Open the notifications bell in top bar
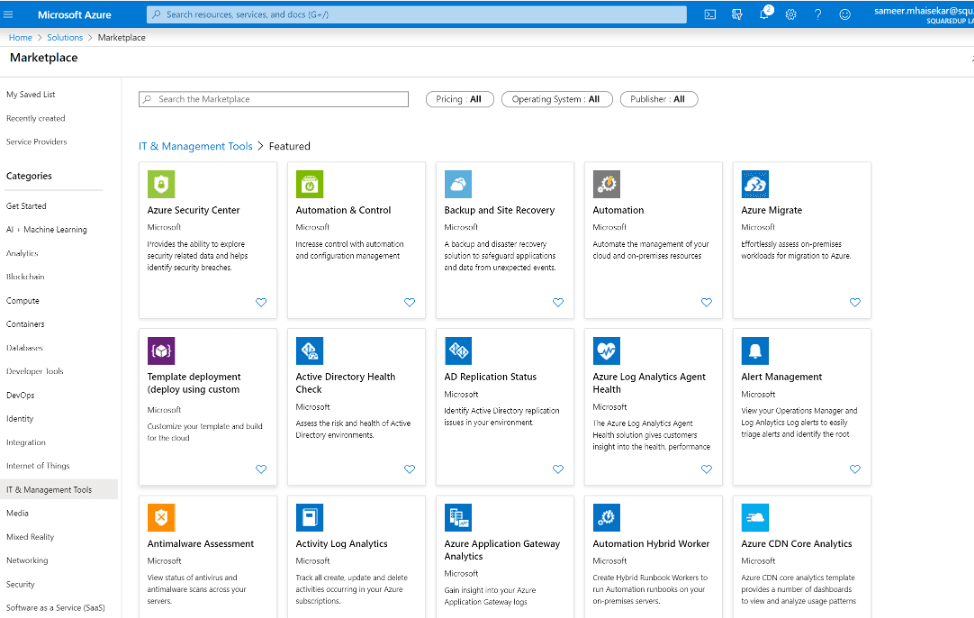Screen dimensions: 974x618 click(765, 14)
